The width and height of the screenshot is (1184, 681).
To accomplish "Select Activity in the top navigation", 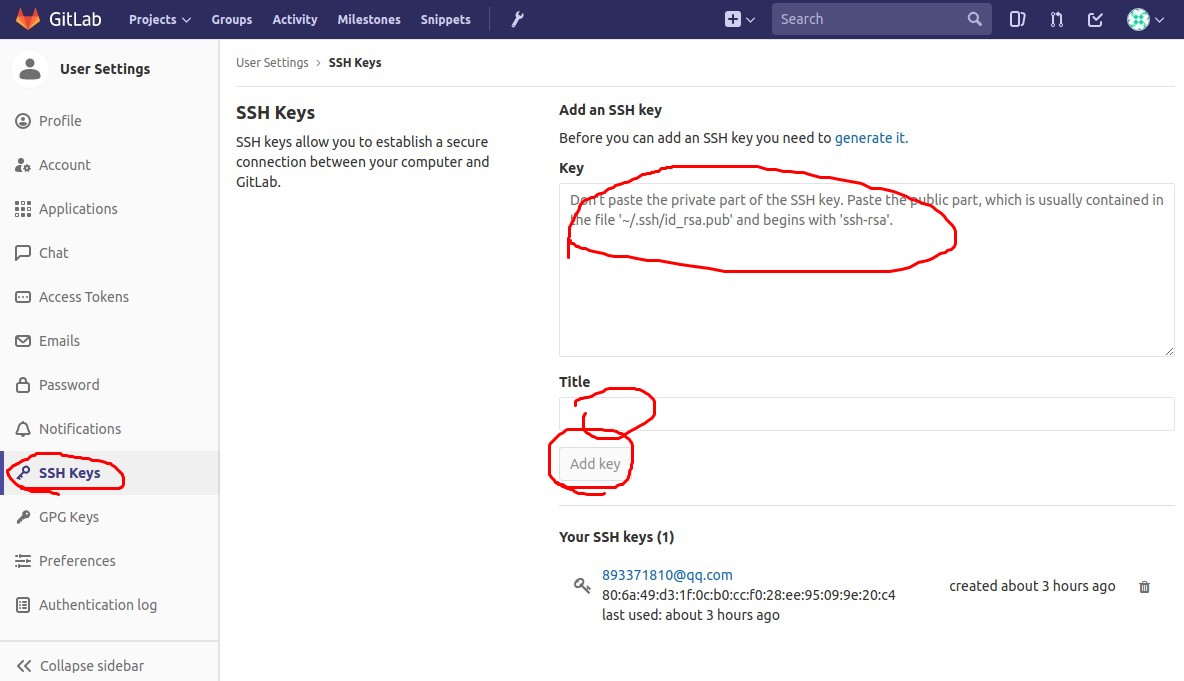I will click(295, 19).
